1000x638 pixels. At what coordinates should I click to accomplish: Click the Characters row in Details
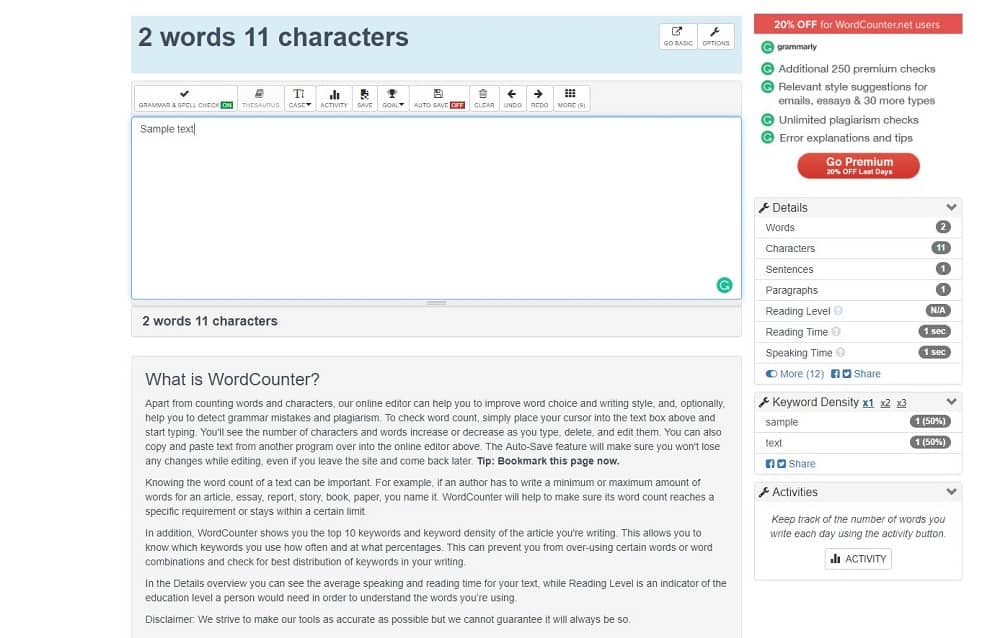tap(858, 248)
